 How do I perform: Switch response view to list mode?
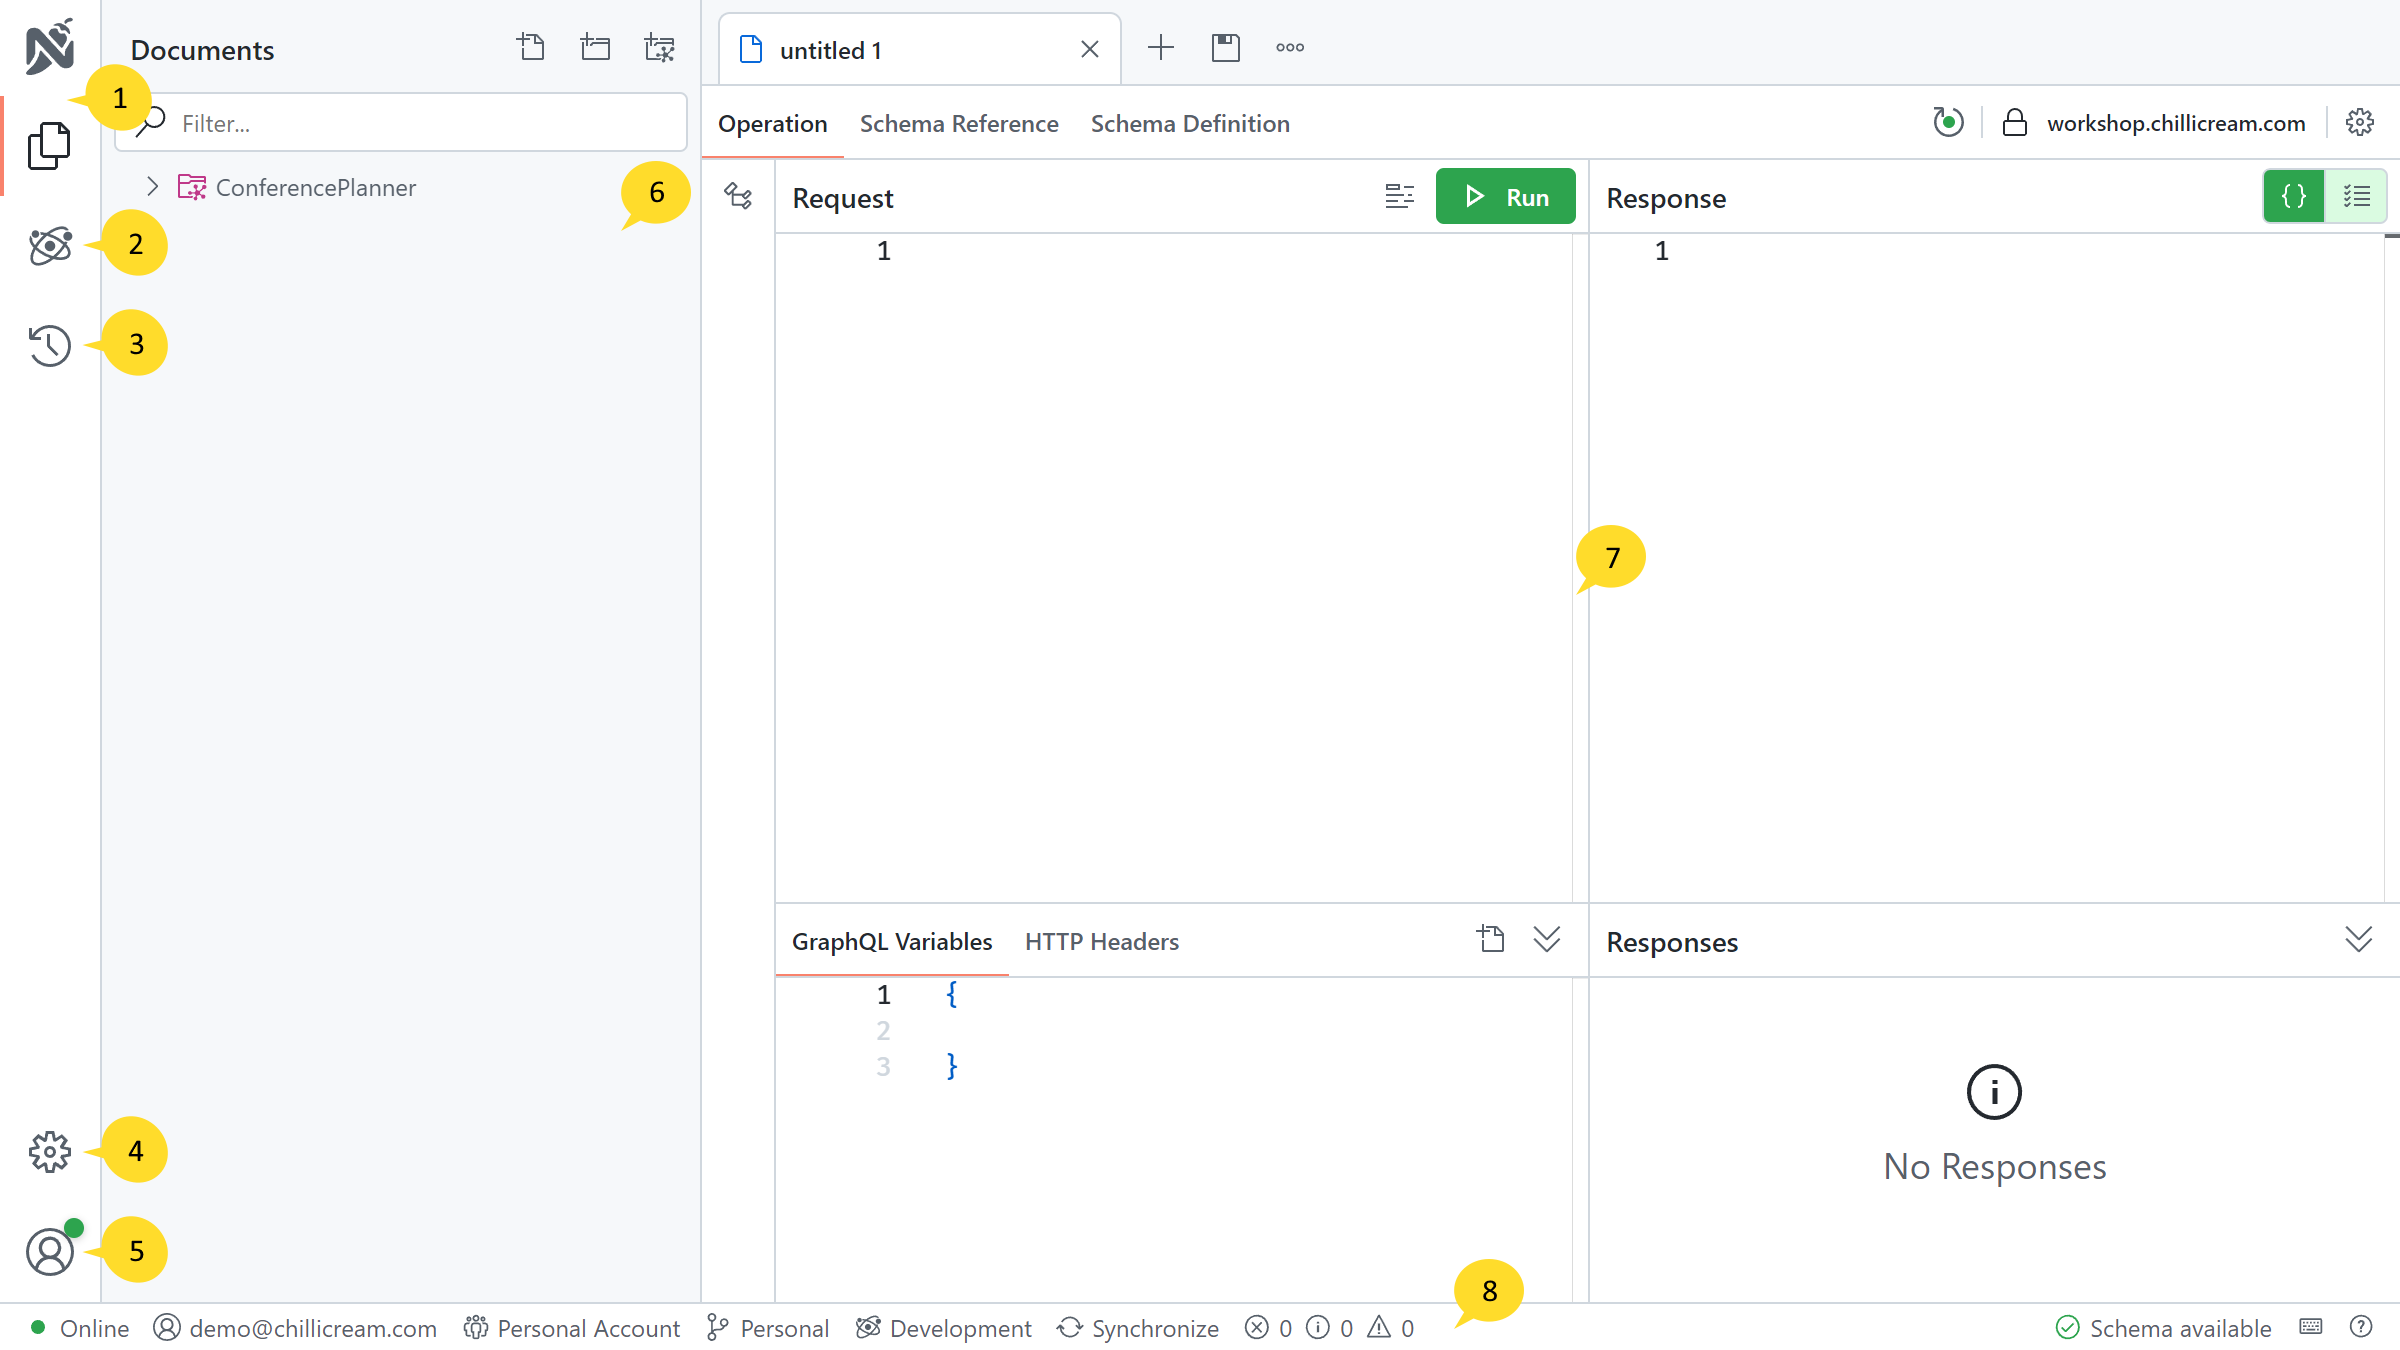2357,196
